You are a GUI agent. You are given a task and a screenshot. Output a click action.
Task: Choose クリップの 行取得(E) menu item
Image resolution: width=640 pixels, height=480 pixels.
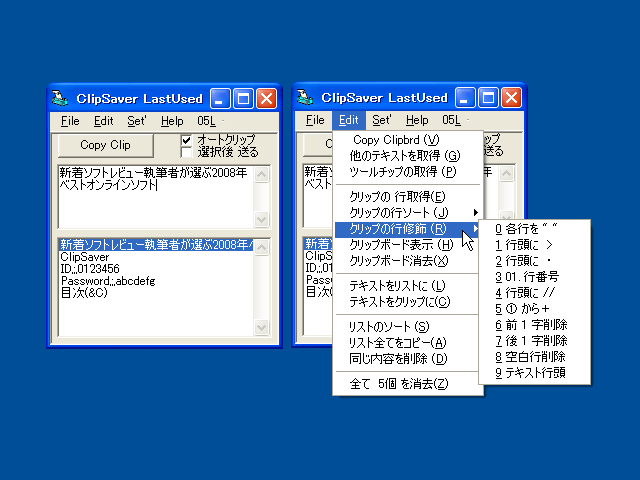[407, 197]
